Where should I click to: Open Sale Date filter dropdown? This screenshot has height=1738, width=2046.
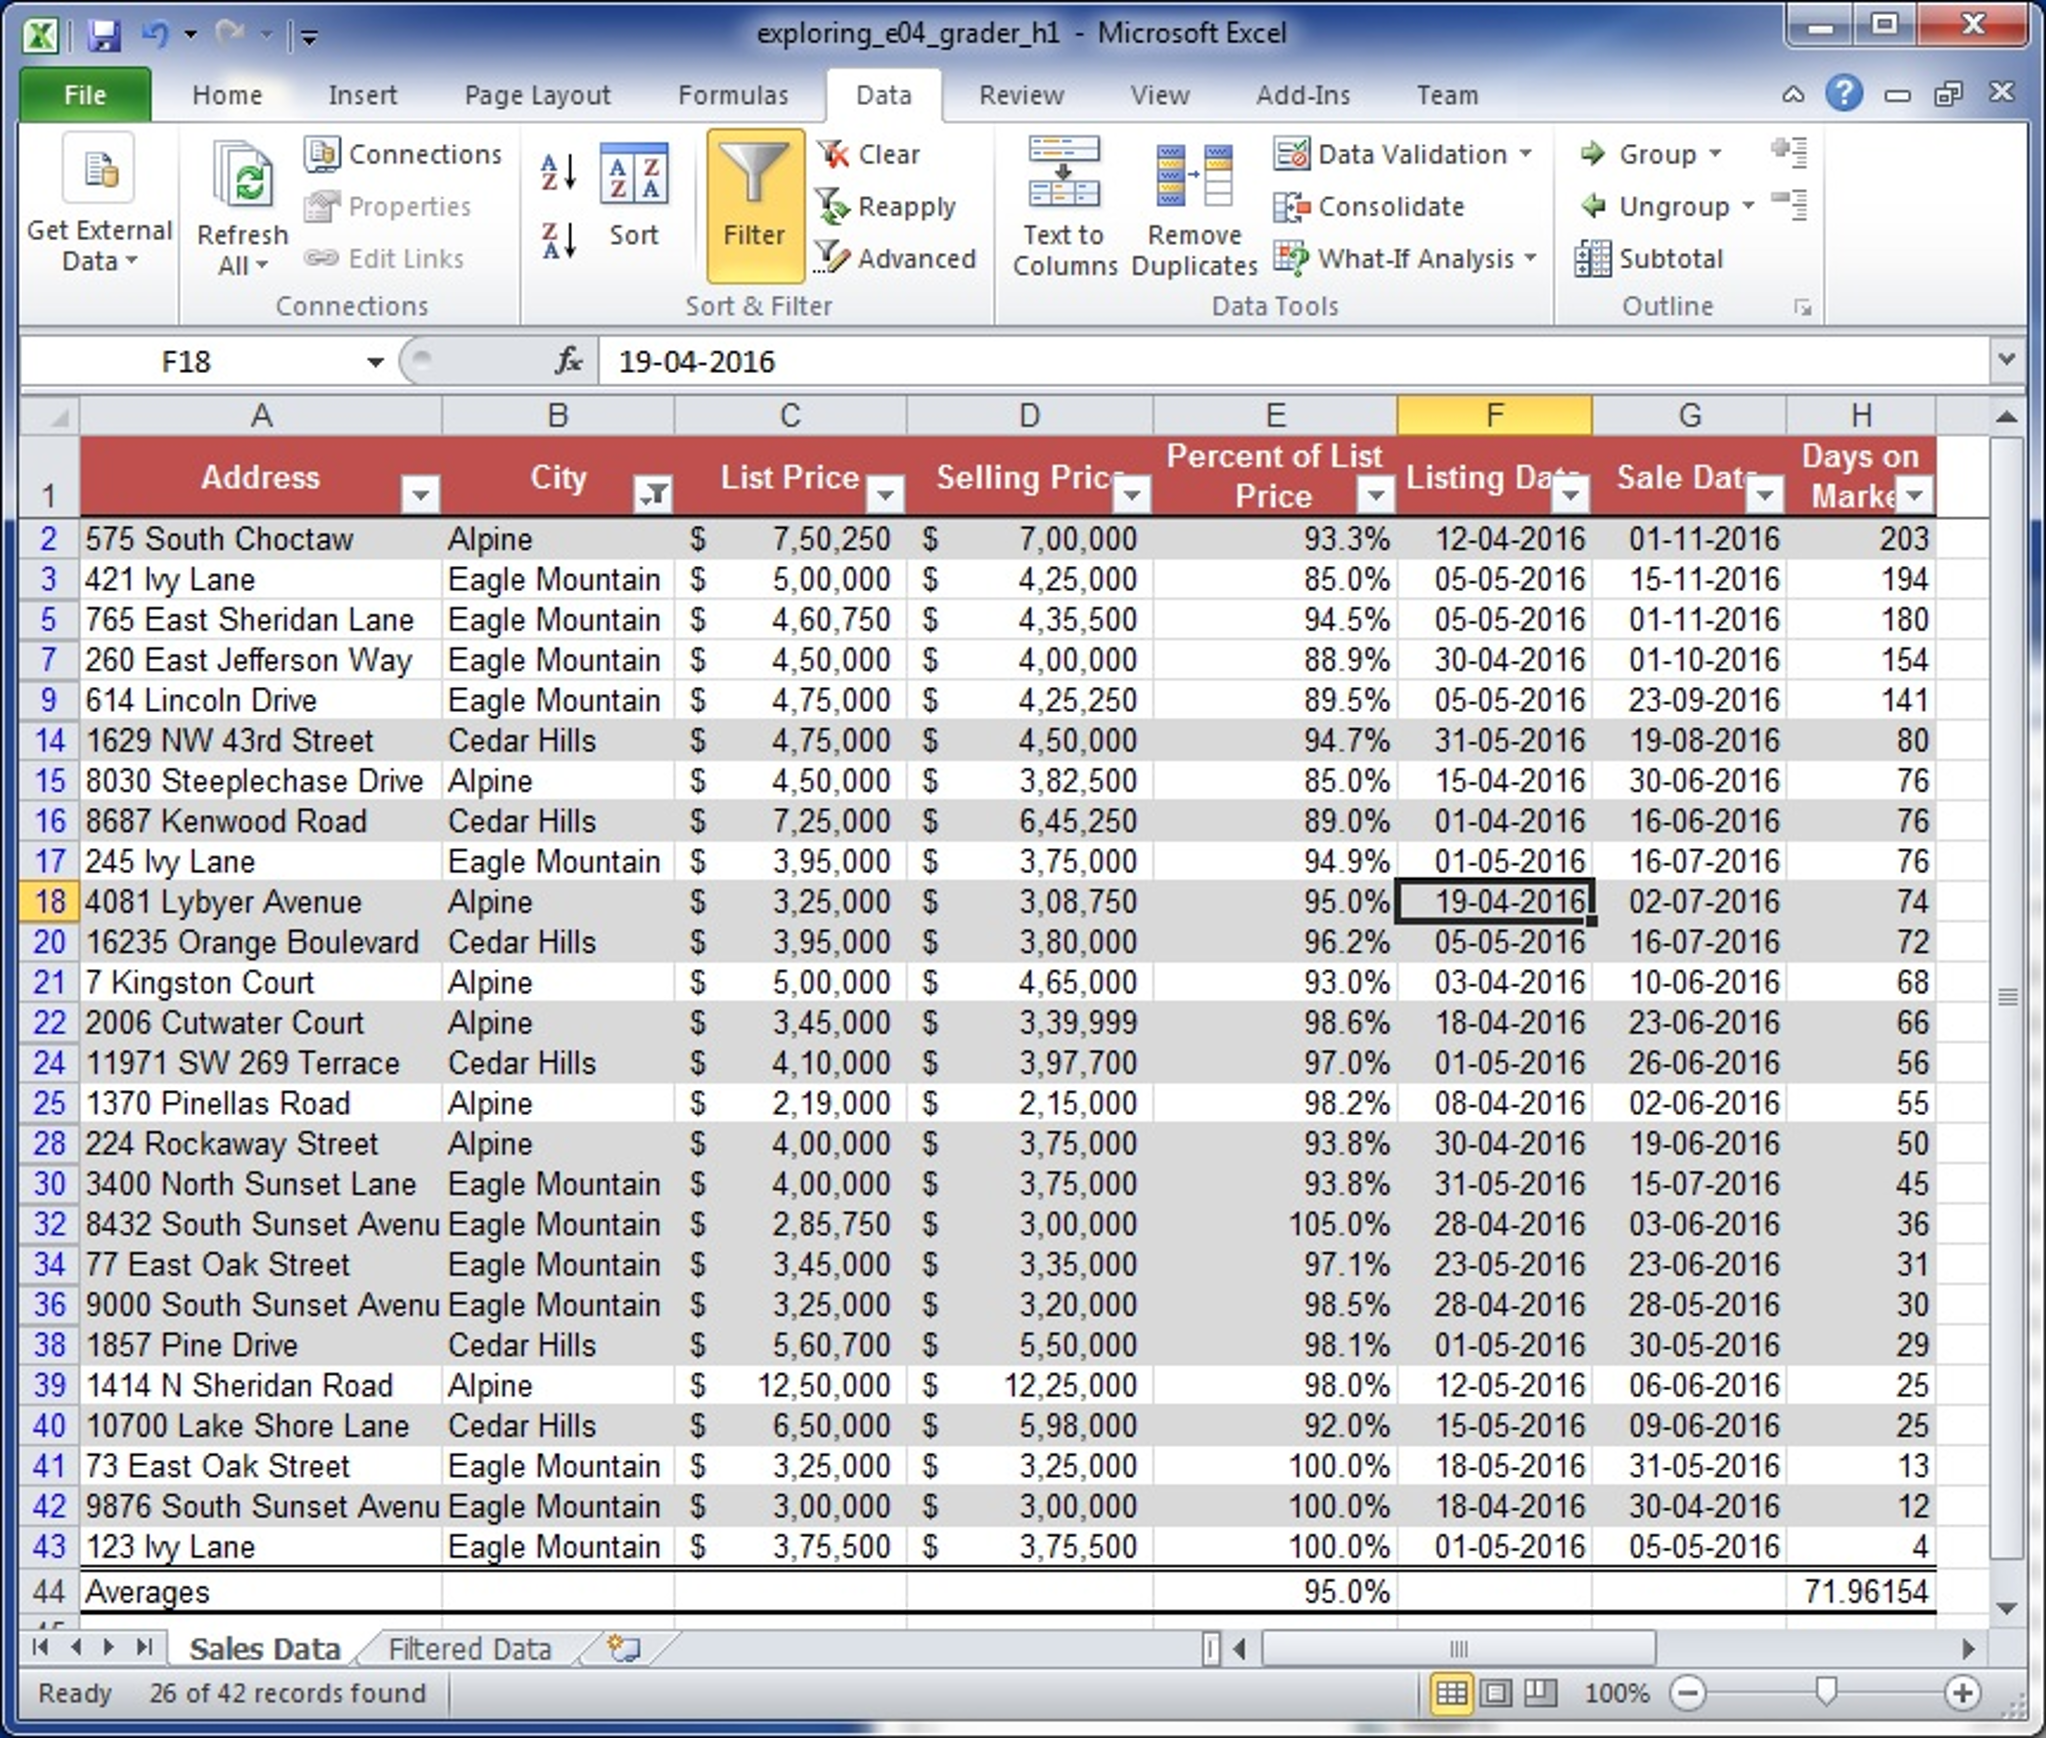pyautogui.click(x=1765, y=494)
